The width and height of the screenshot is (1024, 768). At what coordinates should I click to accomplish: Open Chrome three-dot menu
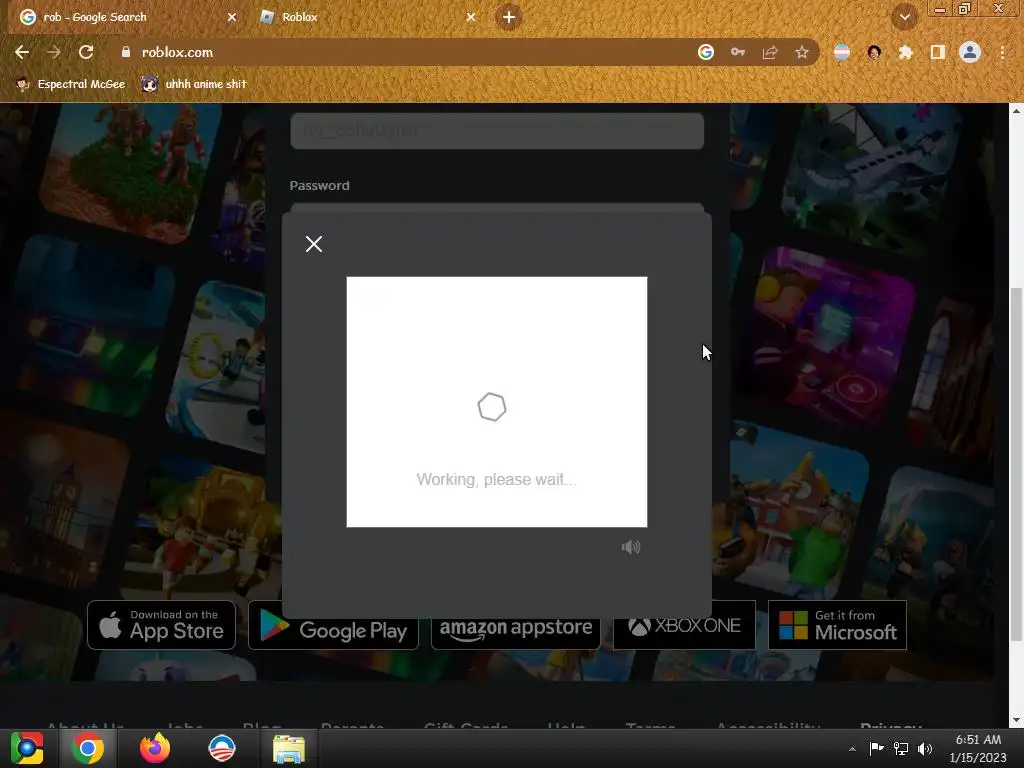pyautogui.click(x=1002, y=52)
